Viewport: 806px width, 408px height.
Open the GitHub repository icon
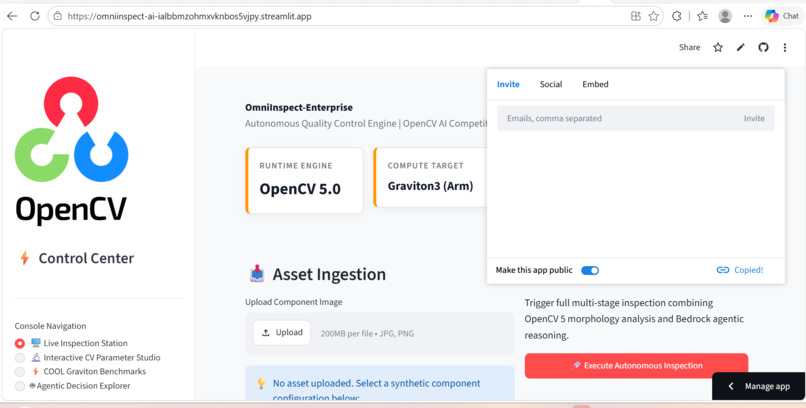(x=763, y=47)
